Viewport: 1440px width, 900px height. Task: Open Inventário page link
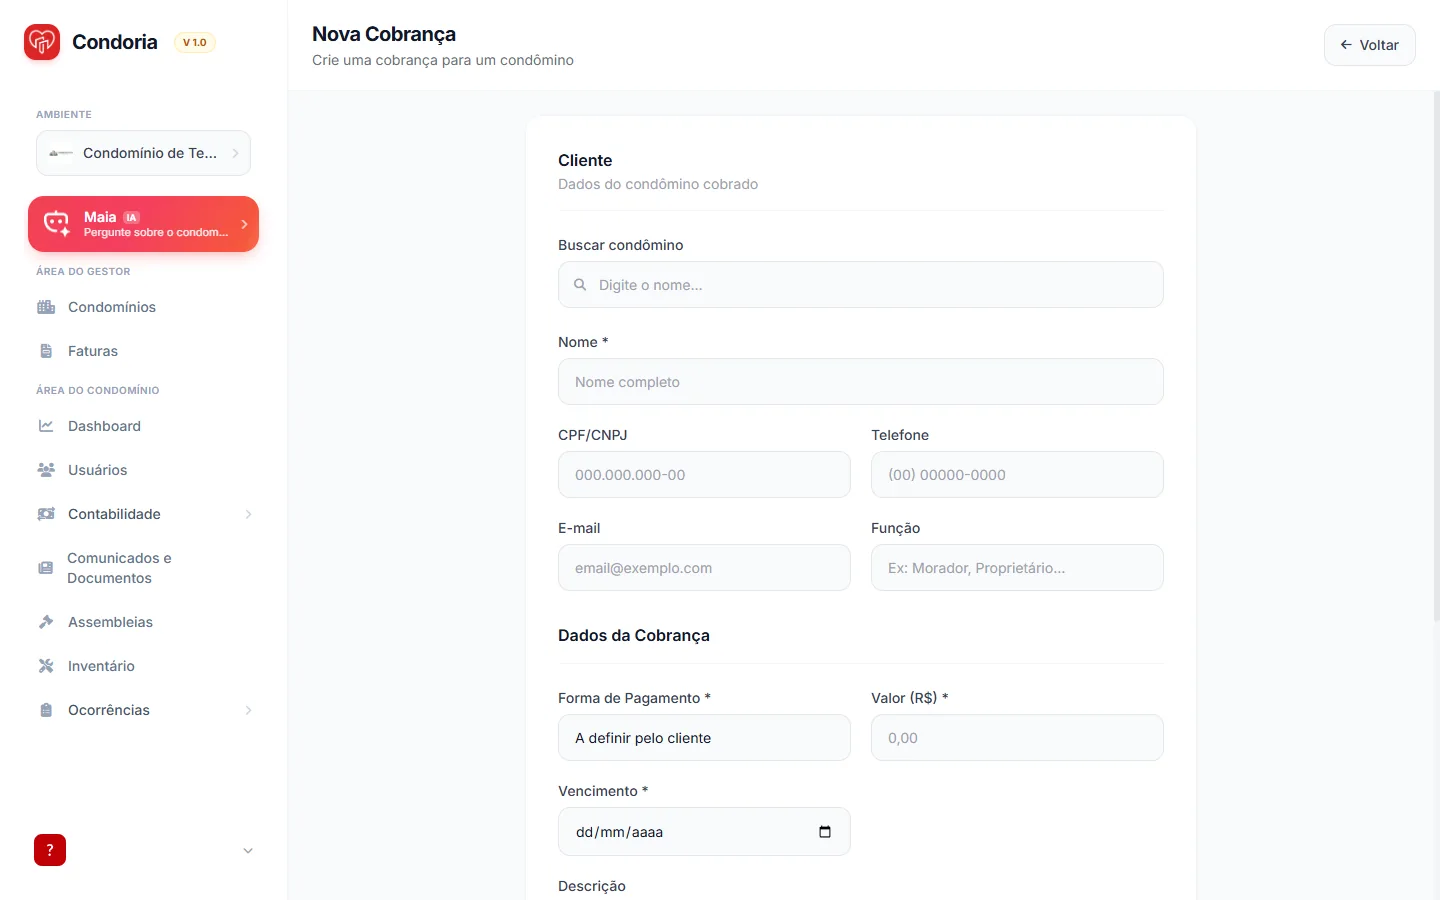pyautogui.click(x=144, y=666)
